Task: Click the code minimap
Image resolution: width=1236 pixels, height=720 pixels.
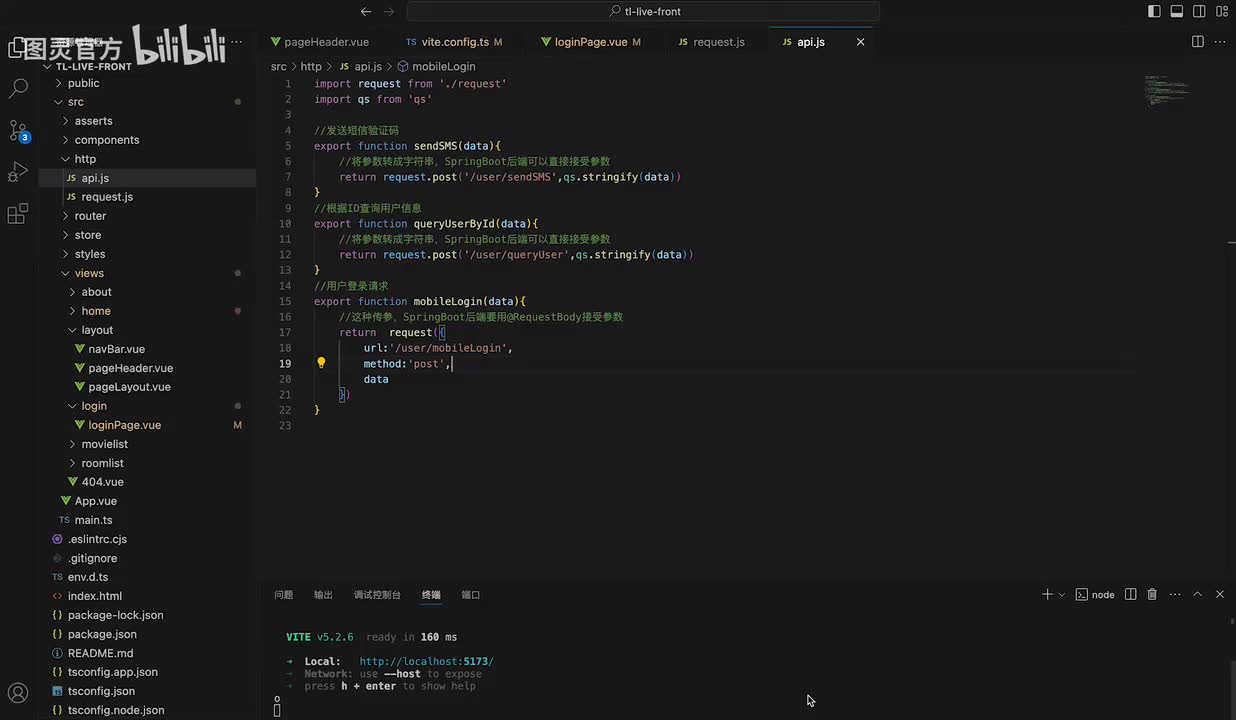Action: click(x=1166, y=90)
